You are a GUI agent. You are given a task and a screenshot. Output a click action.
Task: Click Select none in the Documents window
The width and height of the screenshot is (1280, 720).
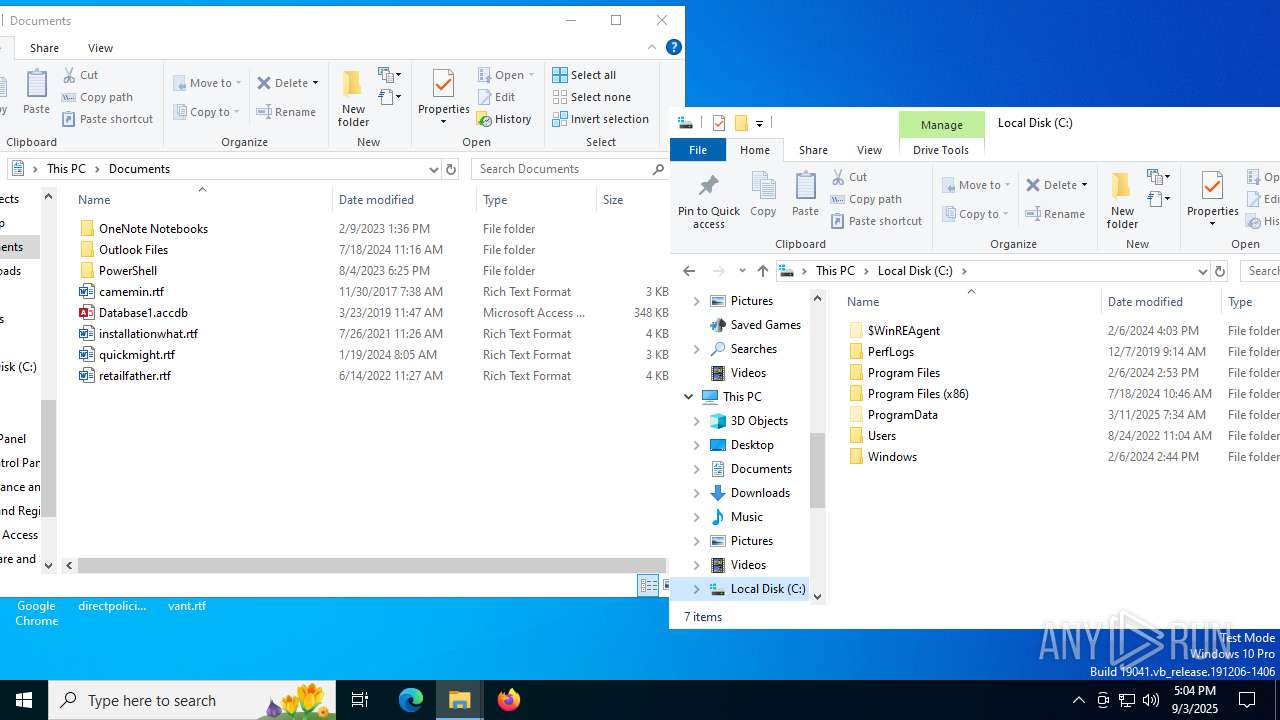point(591,97)
